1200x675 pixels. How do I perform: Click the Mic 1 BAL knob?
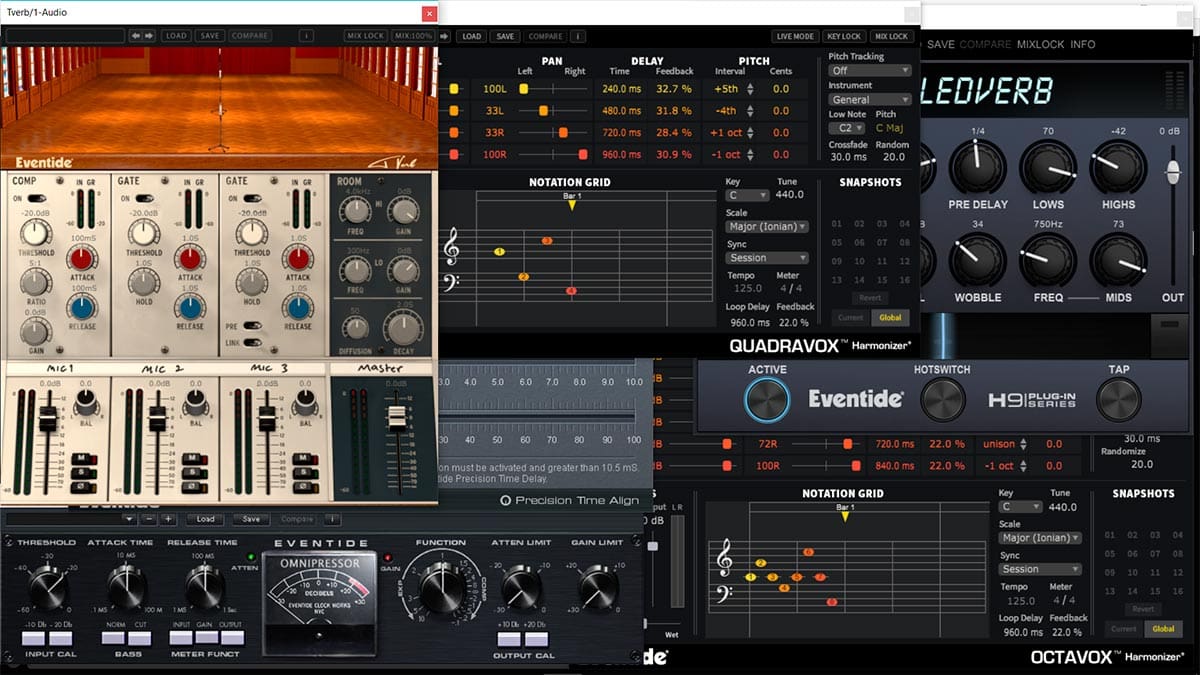tap(84, 401)
